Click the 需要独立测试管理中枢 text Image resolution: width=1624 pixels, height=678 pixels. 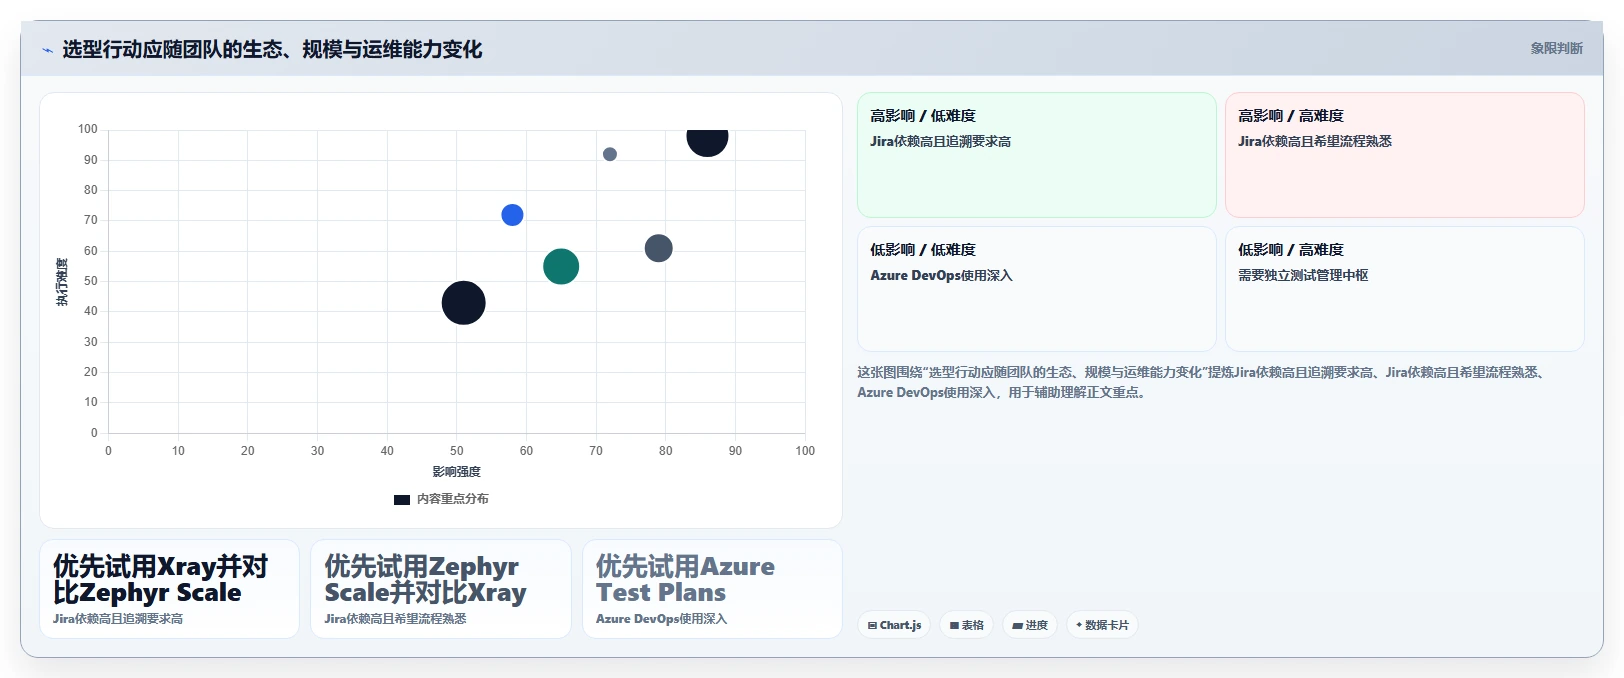[1303, 275]
